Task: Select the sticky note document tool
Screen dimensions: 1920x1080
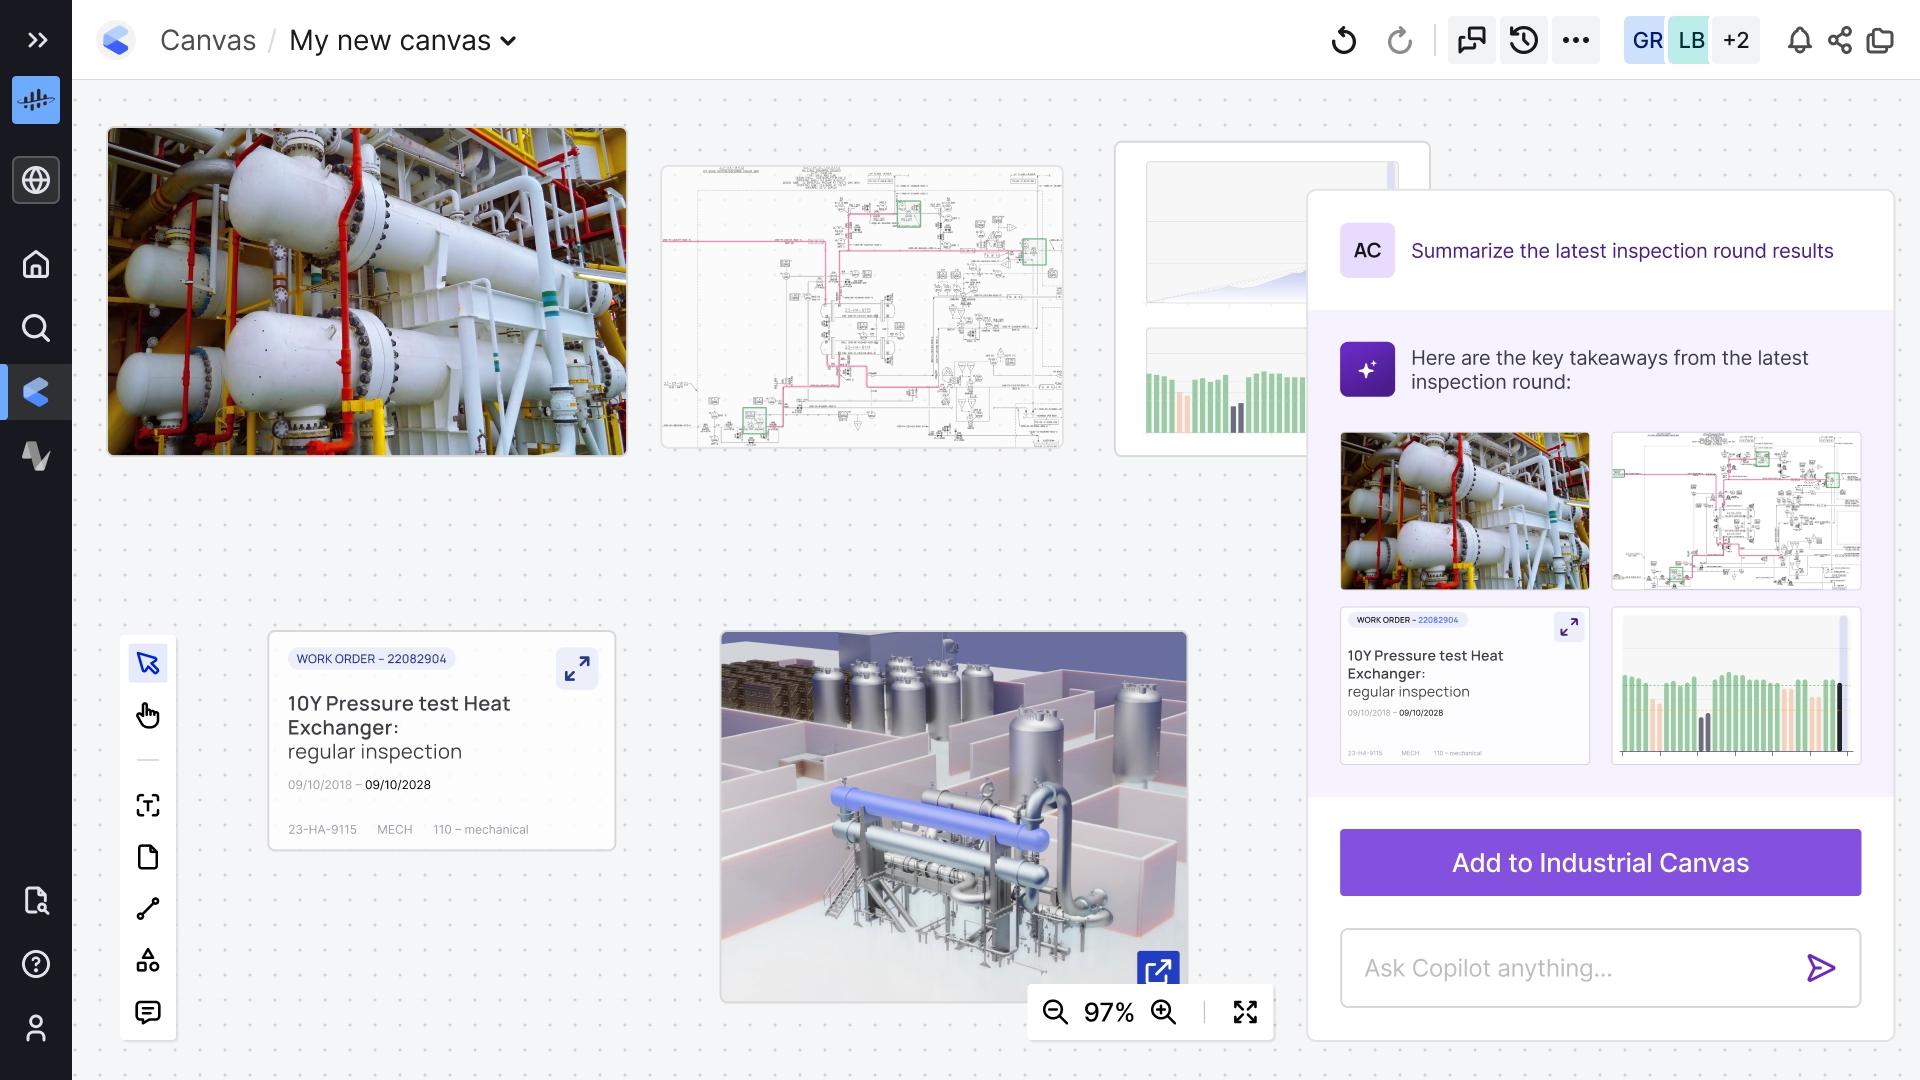Action: [148, 857]
